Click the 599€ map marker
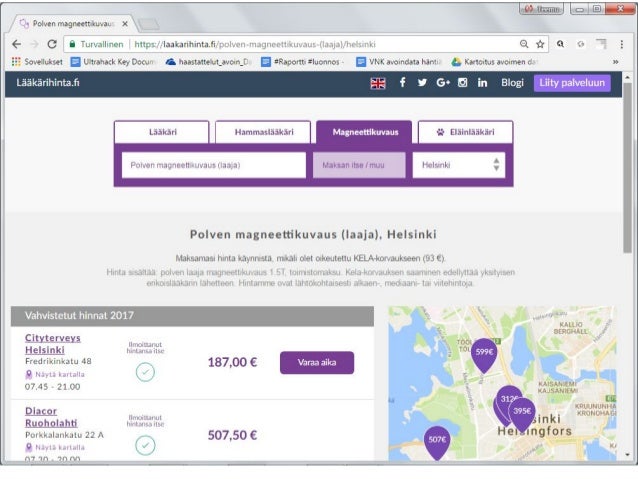 pos(484,355)
